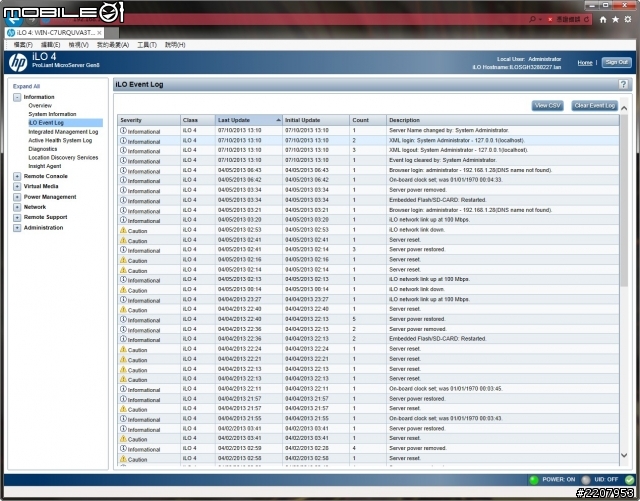Expand the Power Management node
The width and height of the screenshot is (640, 501).
(x=17, y=197)
